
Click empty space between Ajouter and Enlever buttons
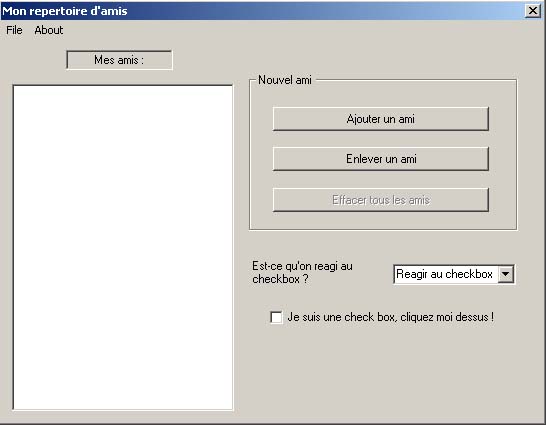point(381,139)
